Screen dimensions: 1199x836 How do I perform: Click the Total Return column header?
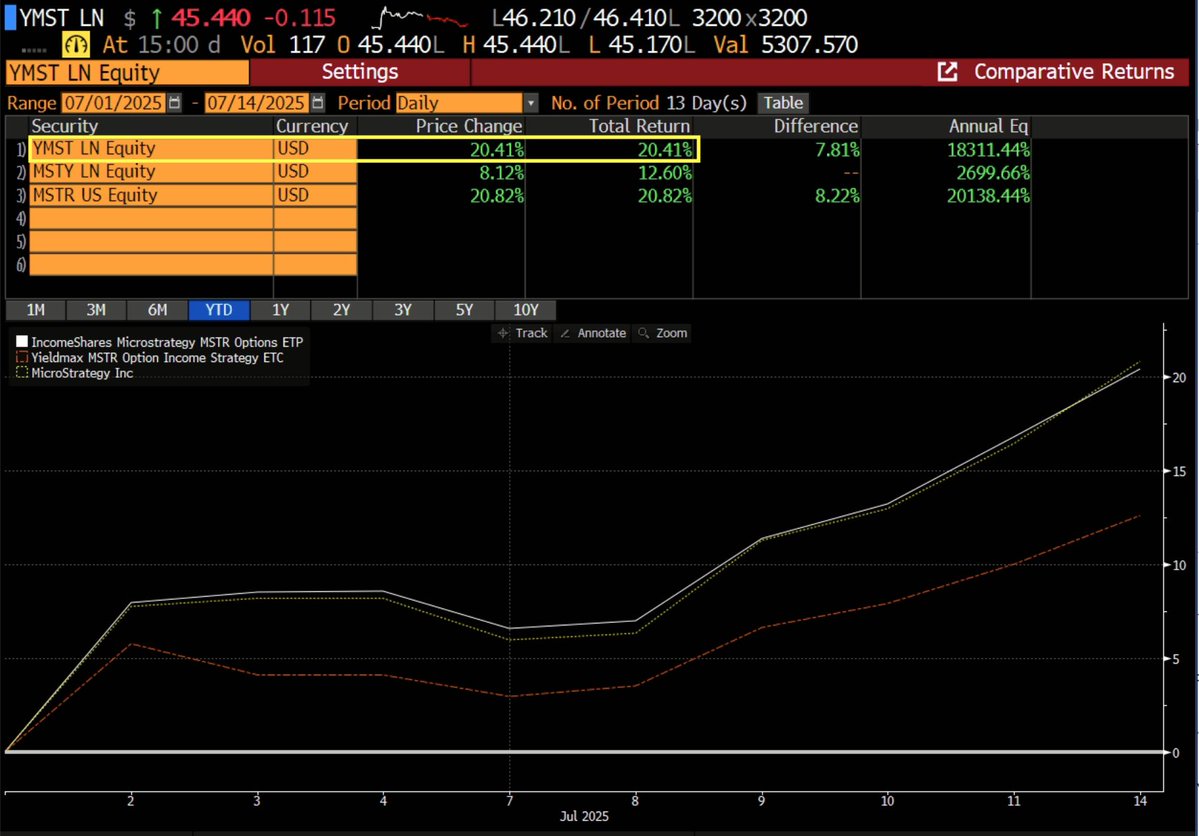(639, 126)
